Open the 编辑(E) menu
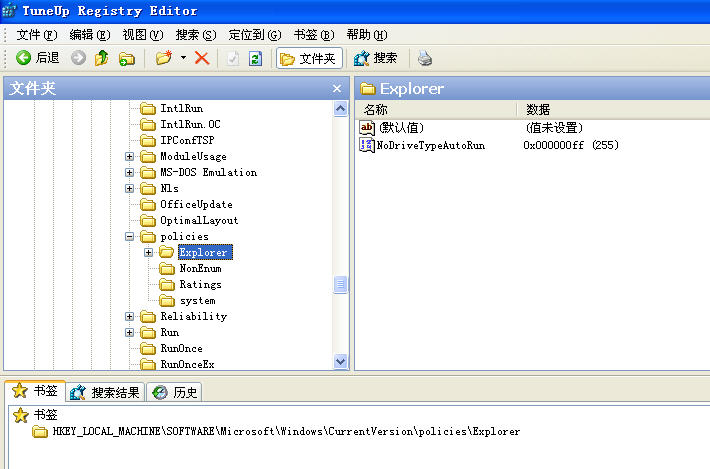The image size is (710, 469). click(90, 35)
